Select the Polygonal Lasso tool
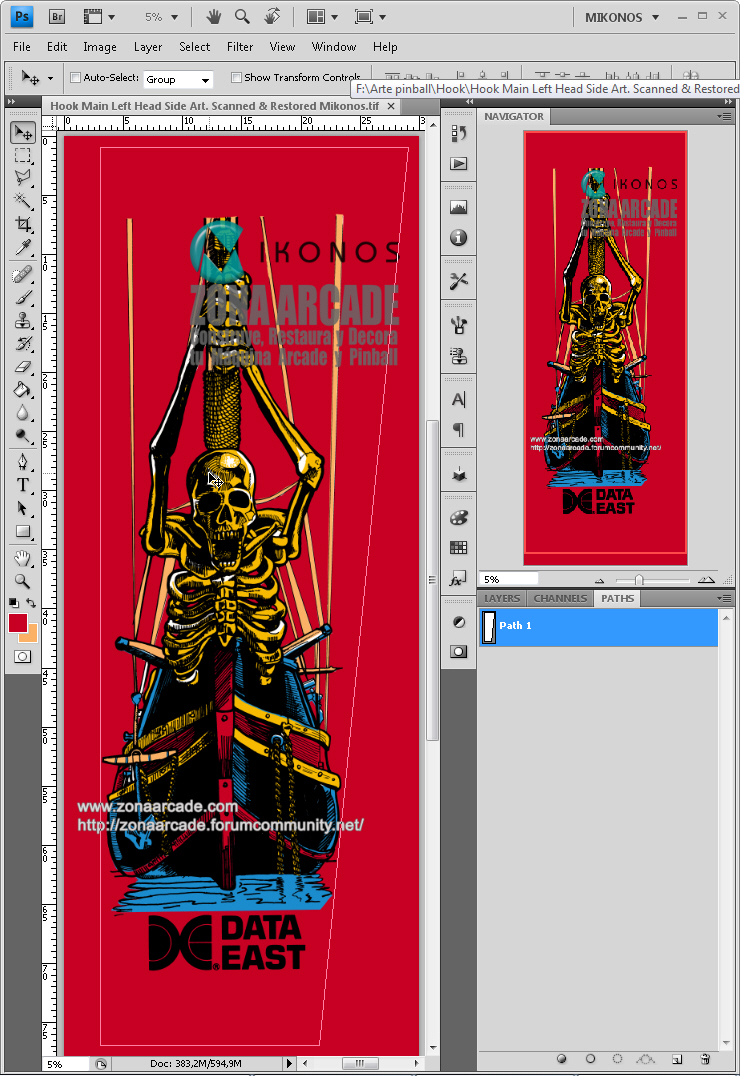The image size is (740, 1076). [23, 178]
